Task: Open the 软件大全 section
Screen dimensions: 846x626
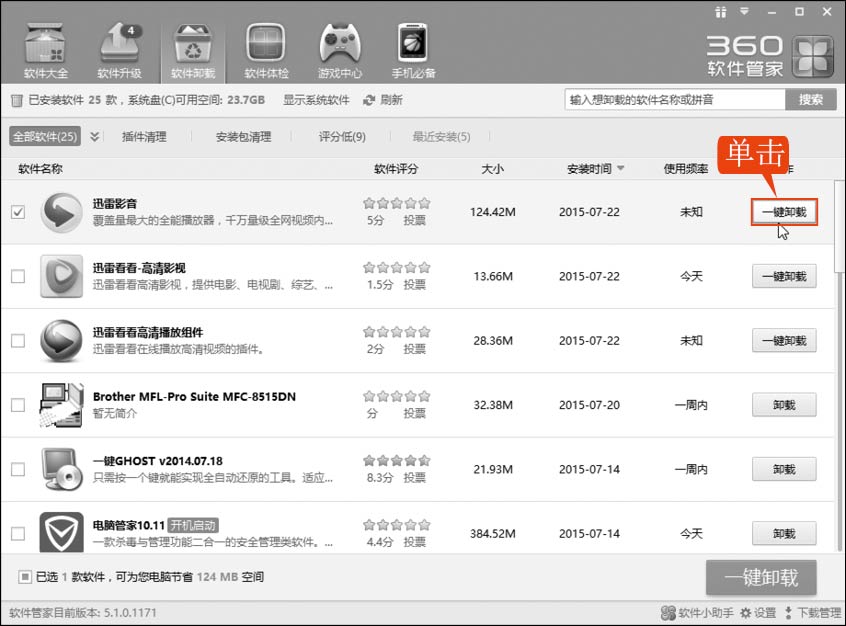Action: [46, 51]
